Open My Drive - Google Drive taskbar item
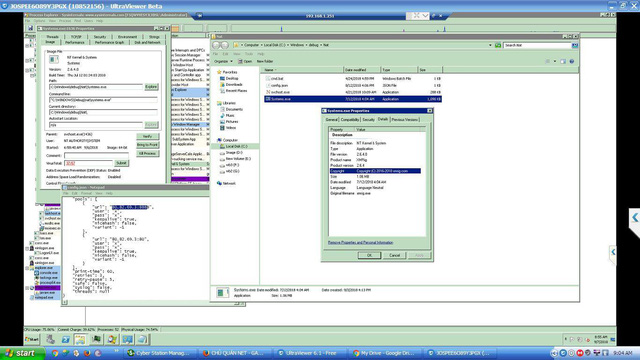The image size is (640, 360). (x=386, y=353)
